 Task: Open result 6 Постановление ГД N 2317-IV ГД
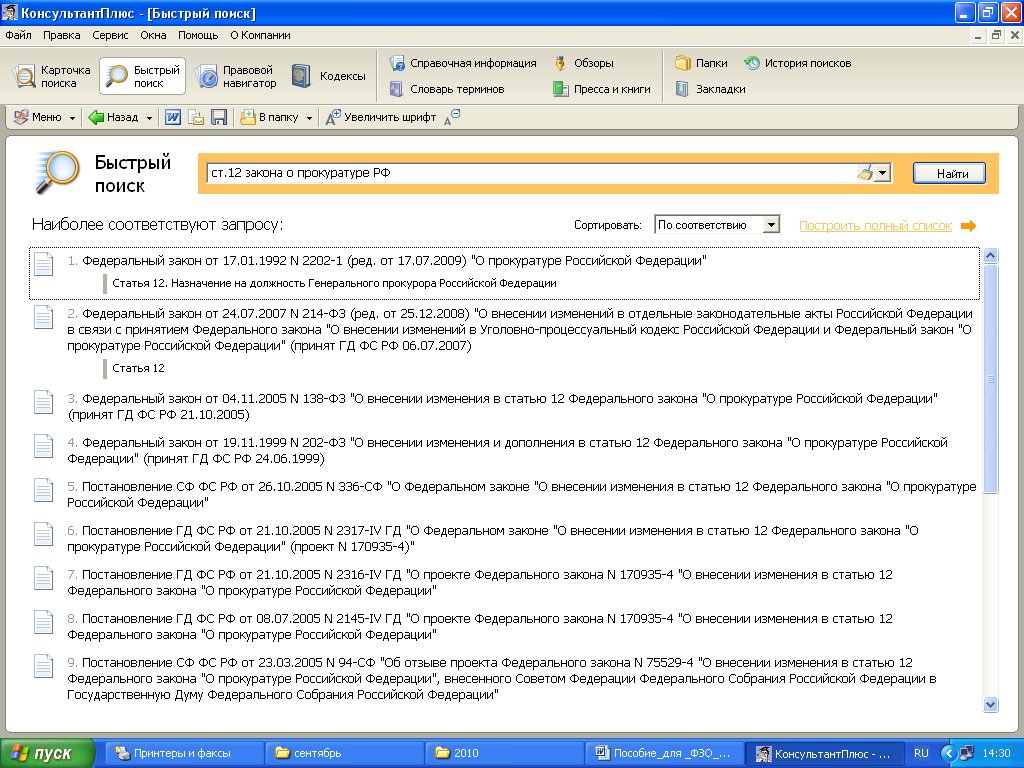tap(492, 539)
